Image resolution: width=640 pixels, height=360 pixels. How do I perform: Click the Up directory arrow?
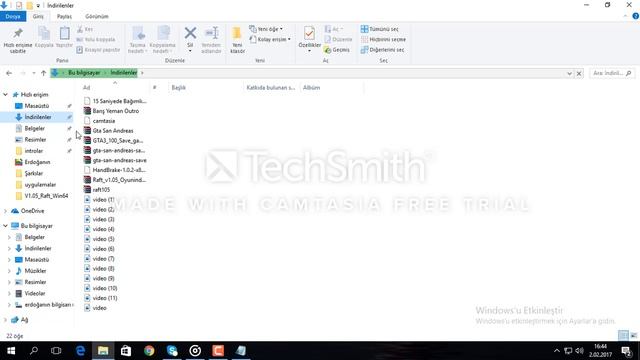43,73
